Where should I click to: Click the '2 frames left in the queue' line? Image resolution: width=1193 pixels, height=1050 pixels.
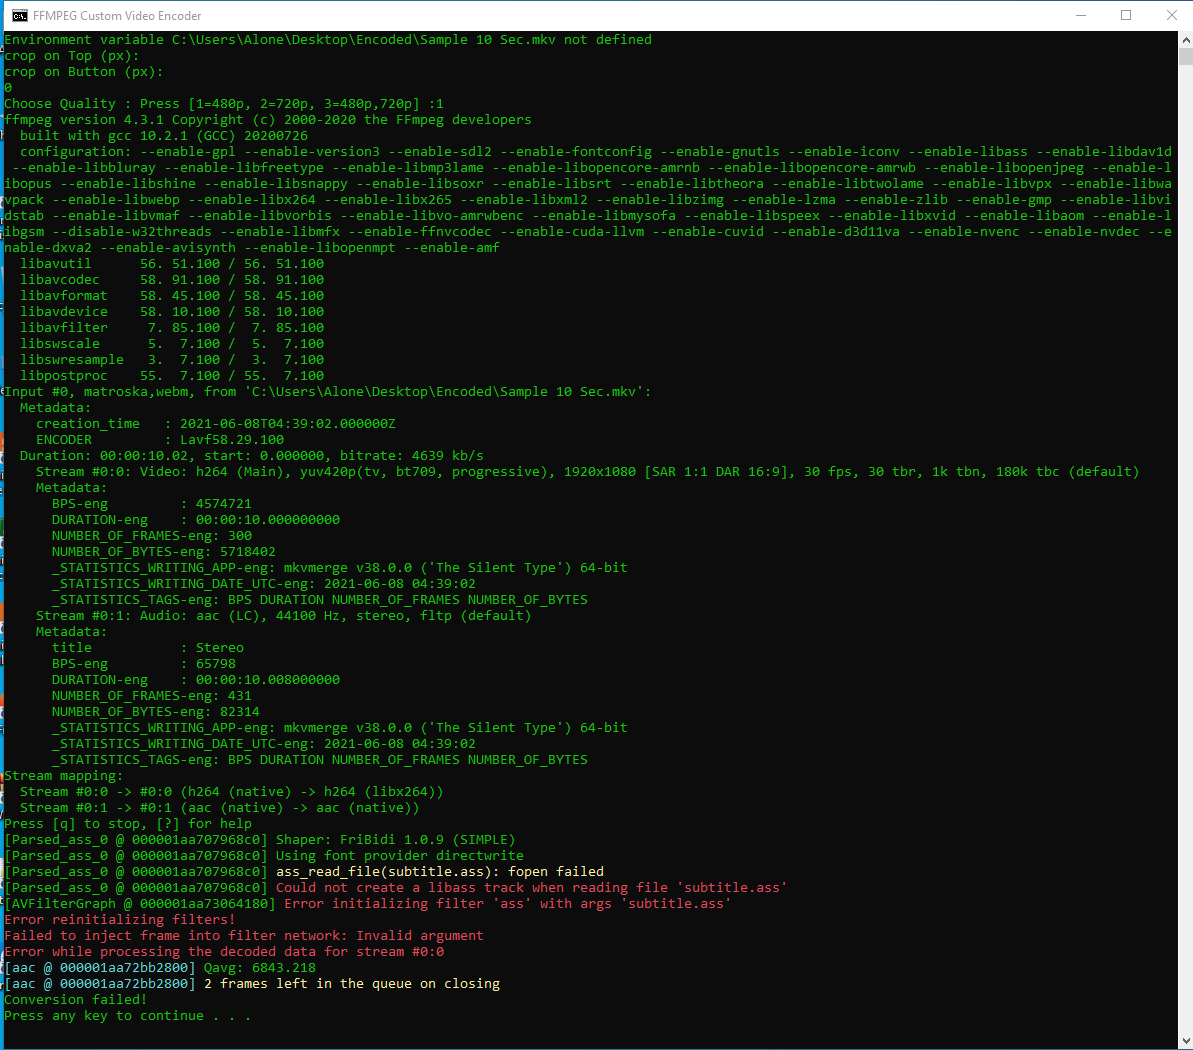click(252, 983)
